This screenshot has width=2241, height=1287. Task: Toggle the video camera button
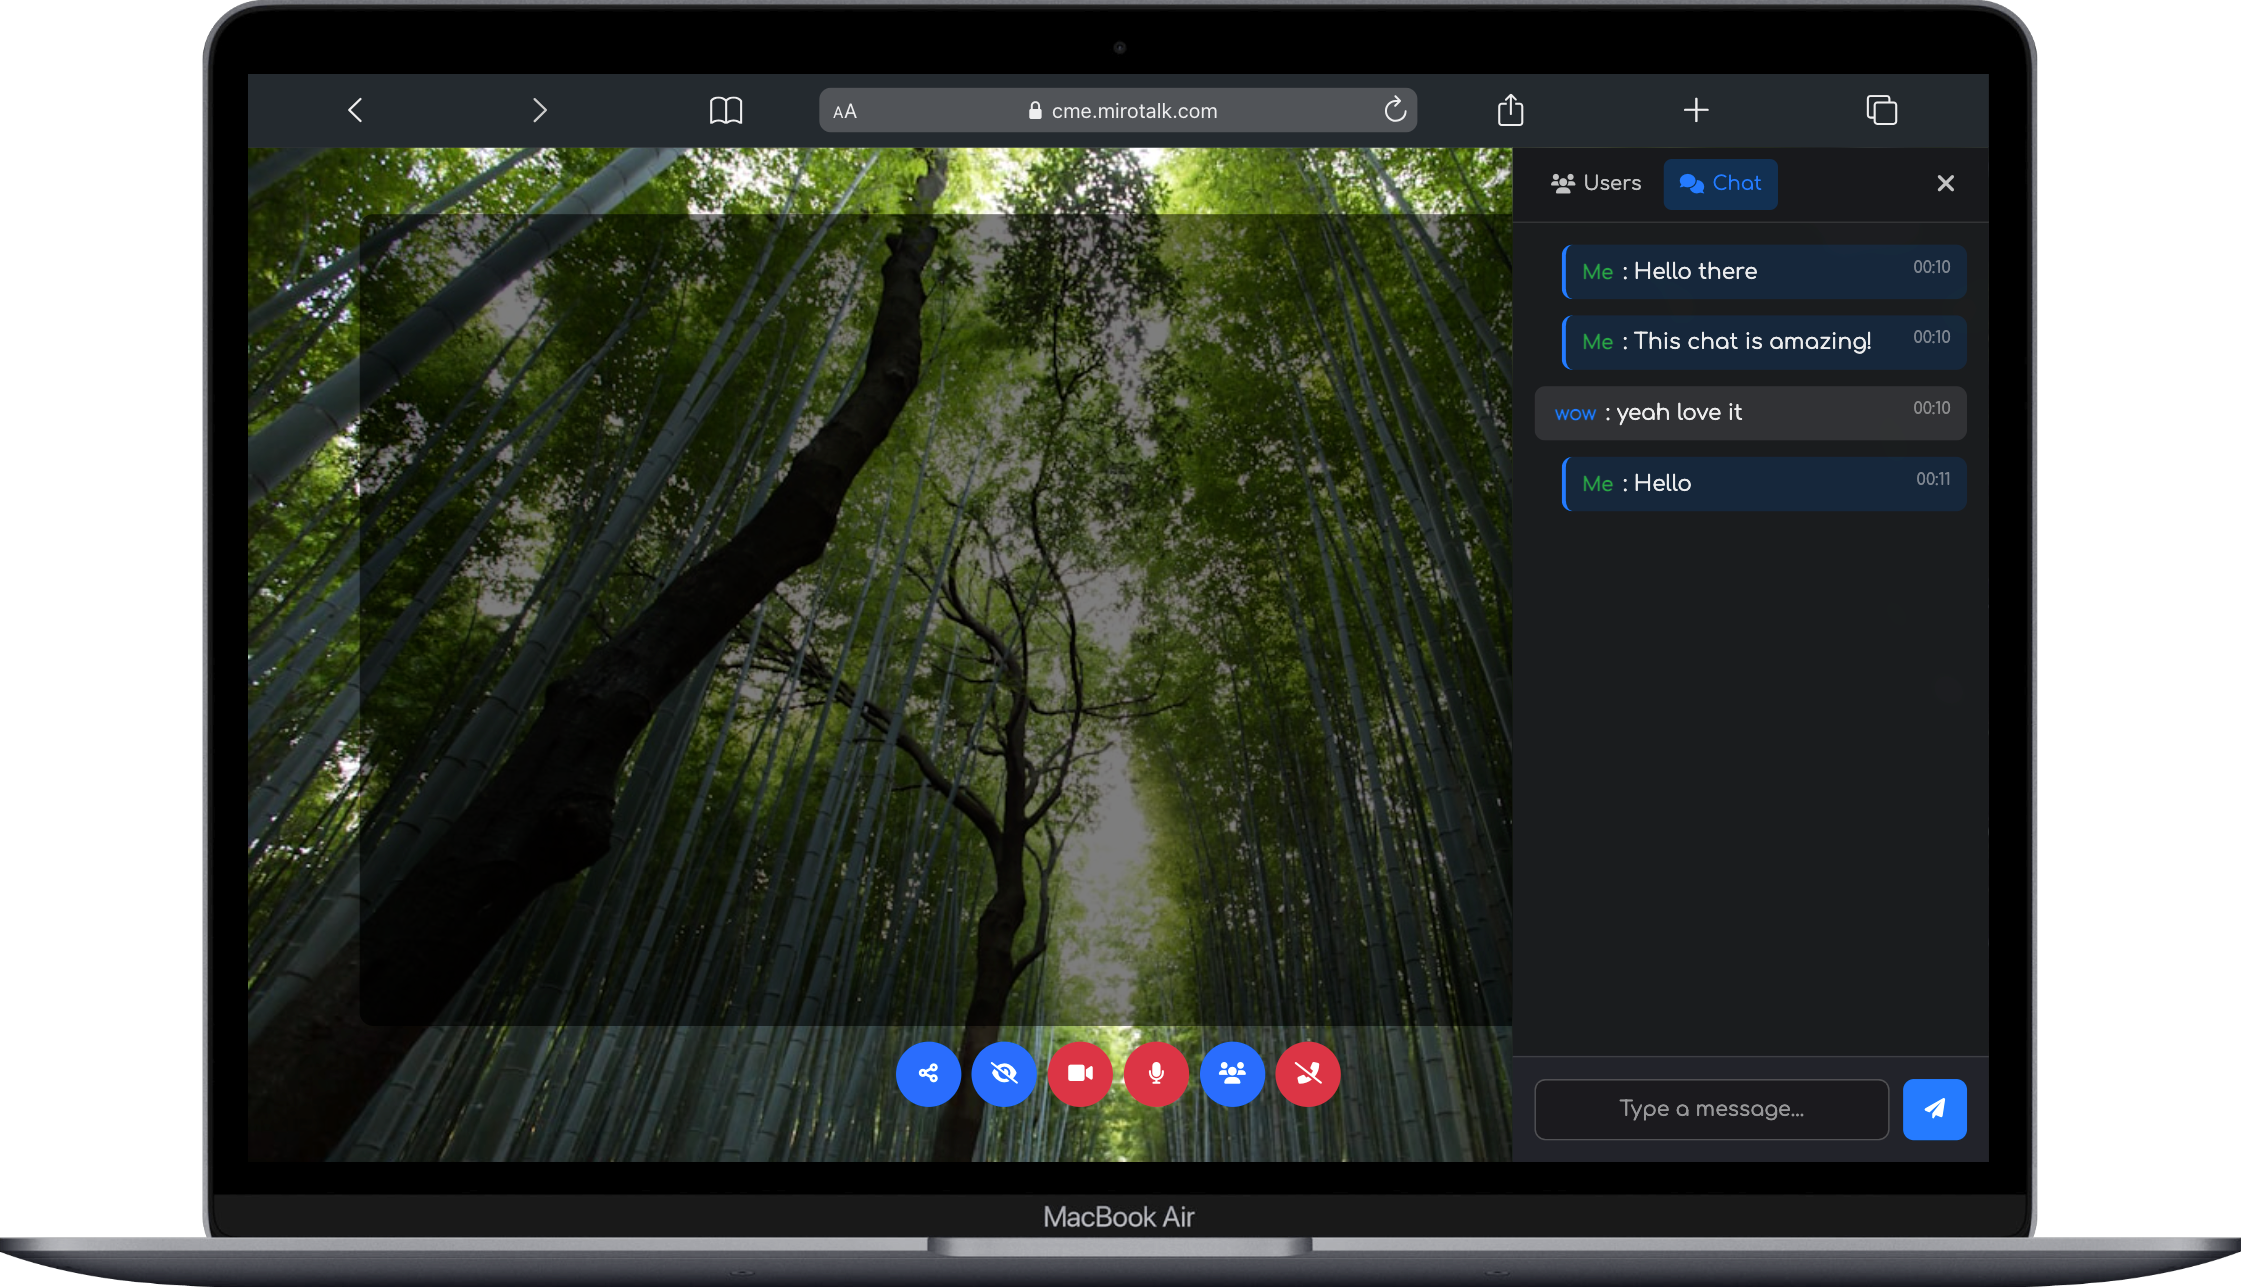click(1080, 1073)
